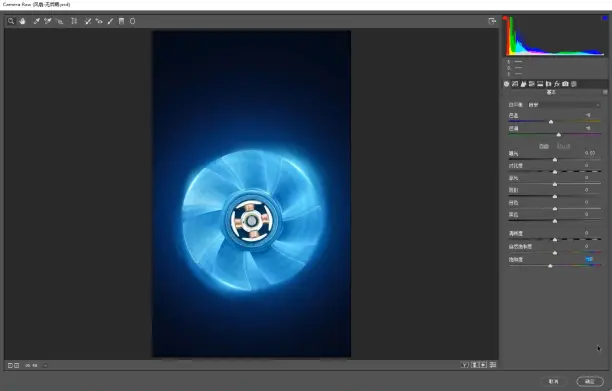
Task: Select the Color Sampler tool
Action: (48, 21)
